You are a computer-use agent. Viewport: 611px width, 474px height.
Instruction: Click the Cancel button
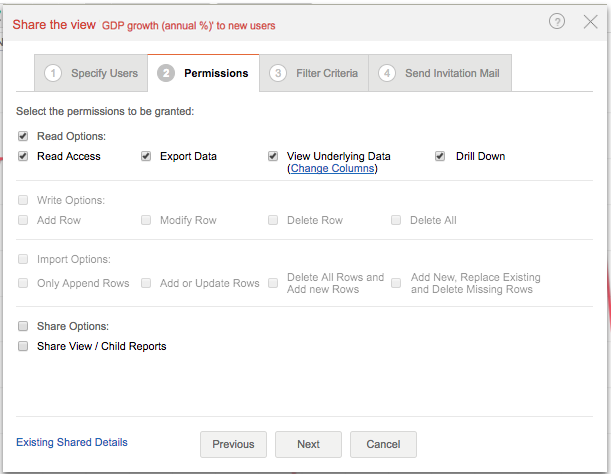[383, 444]
